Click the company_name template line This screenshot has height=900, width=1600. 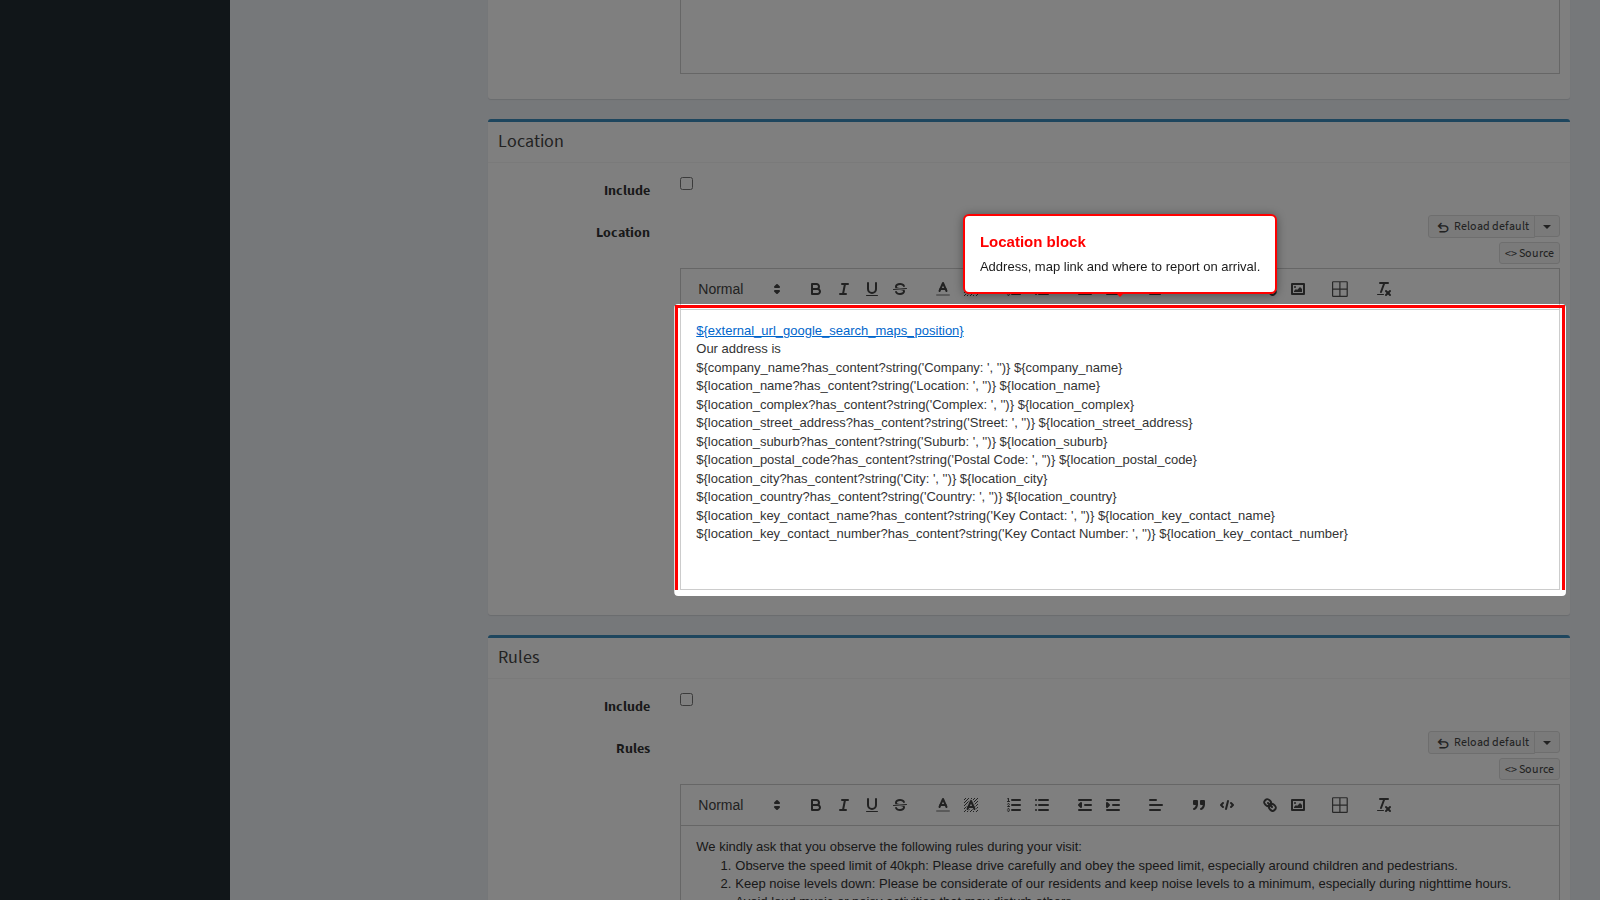[x=909, y=368]
